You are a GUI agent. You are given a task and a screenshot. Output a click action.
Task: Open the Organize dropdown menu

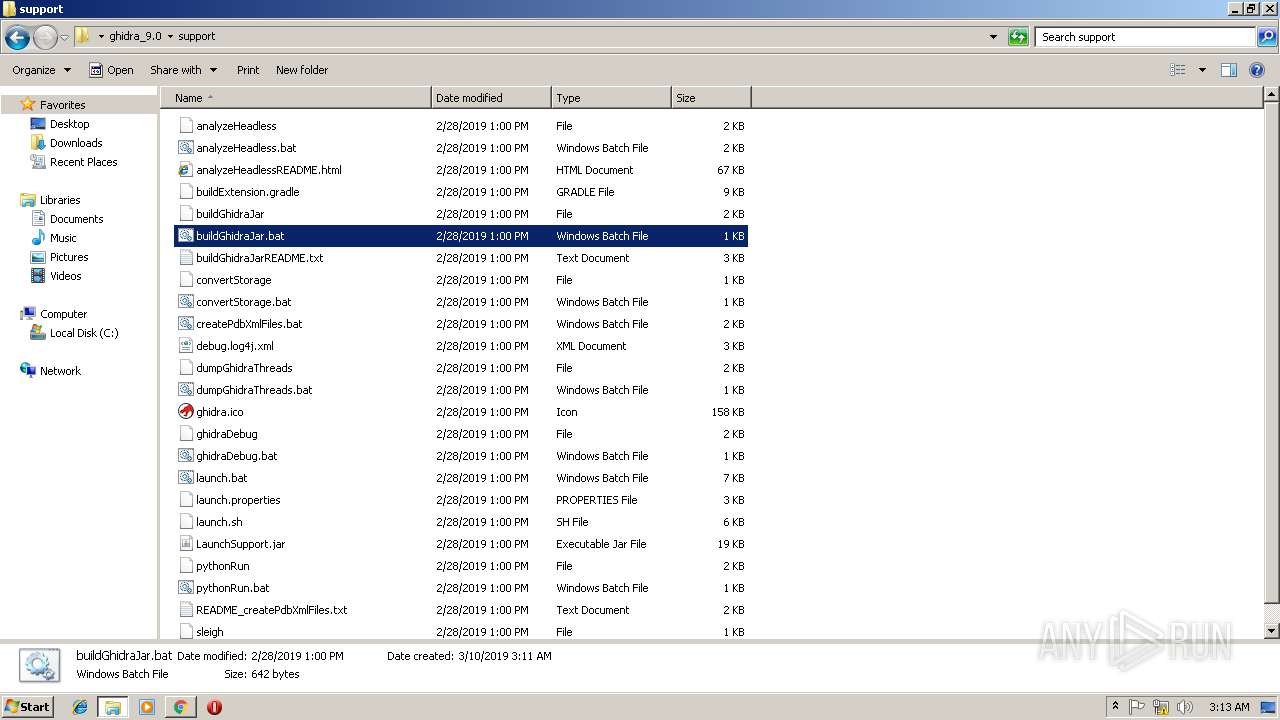tap(42, 70)
